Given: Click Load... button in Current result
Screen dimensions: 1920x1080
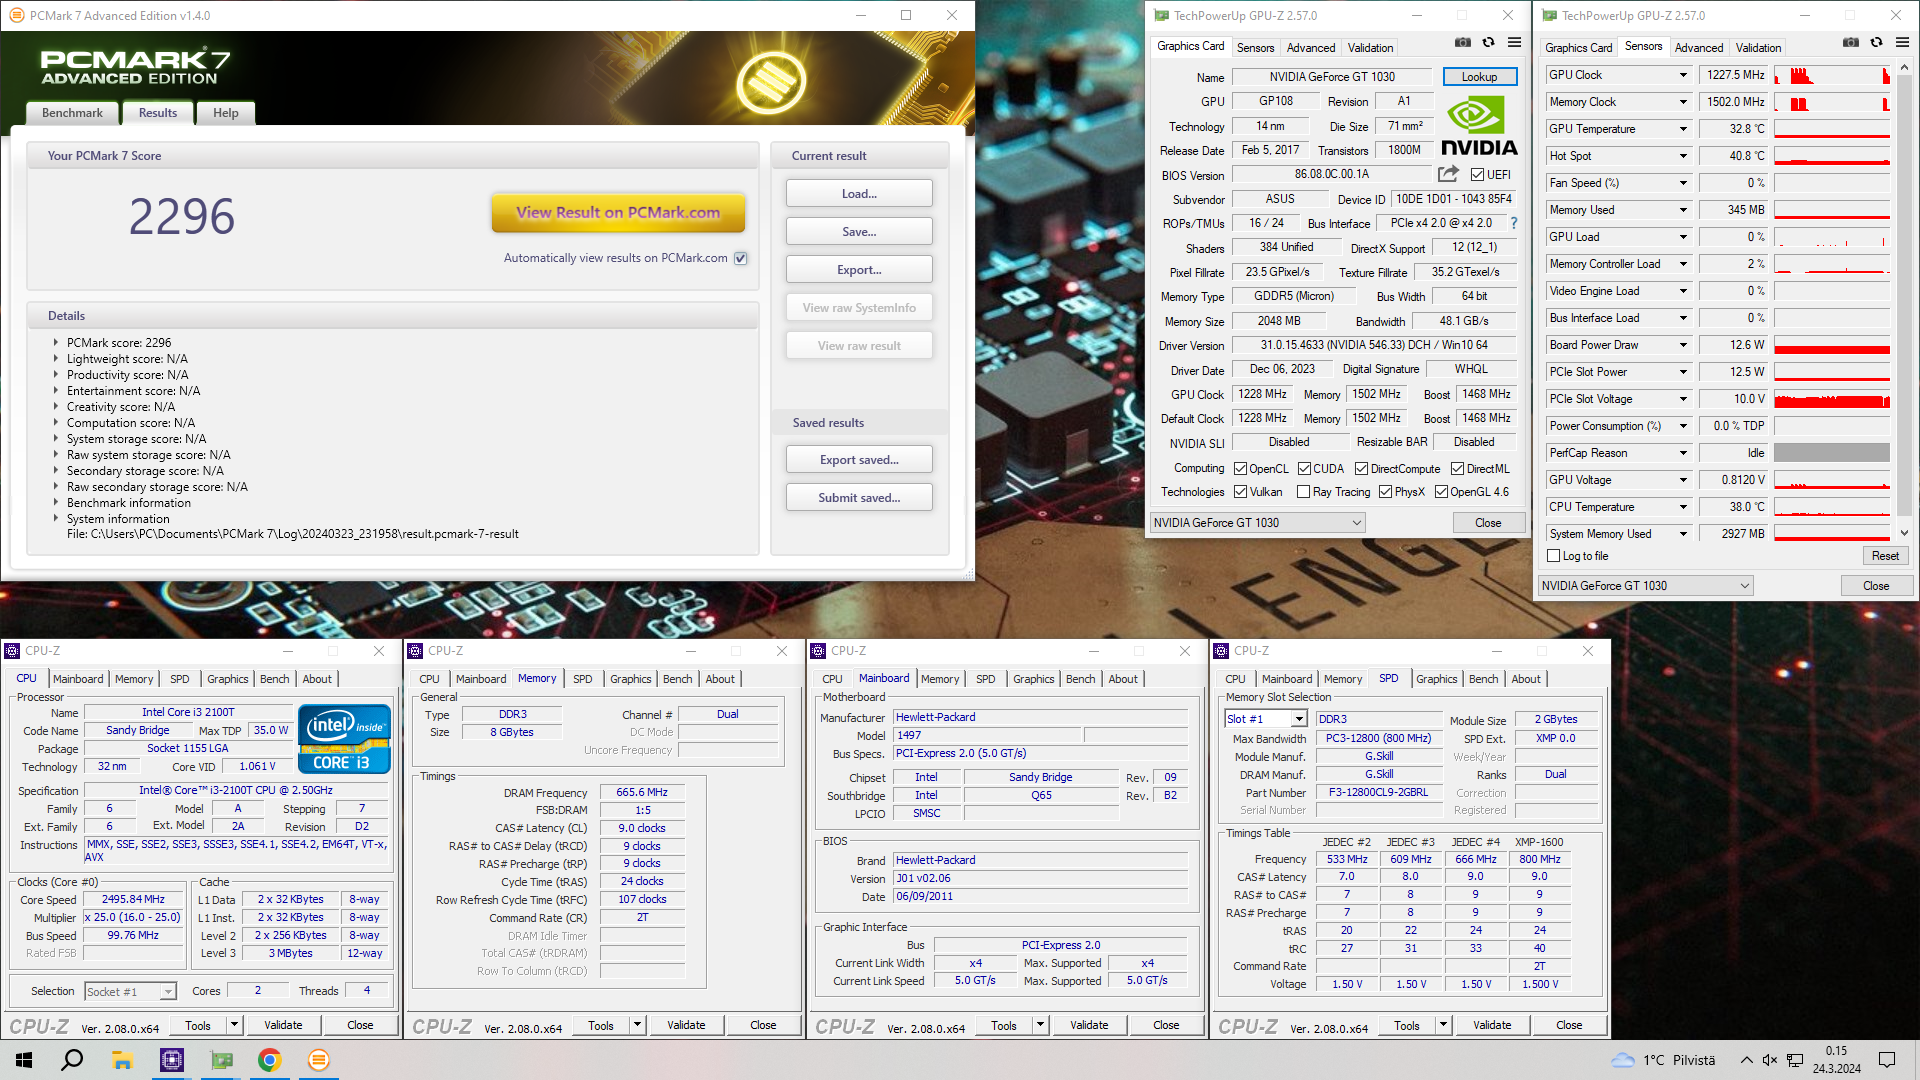Looking at the screenshot, I should pos(859,194).
